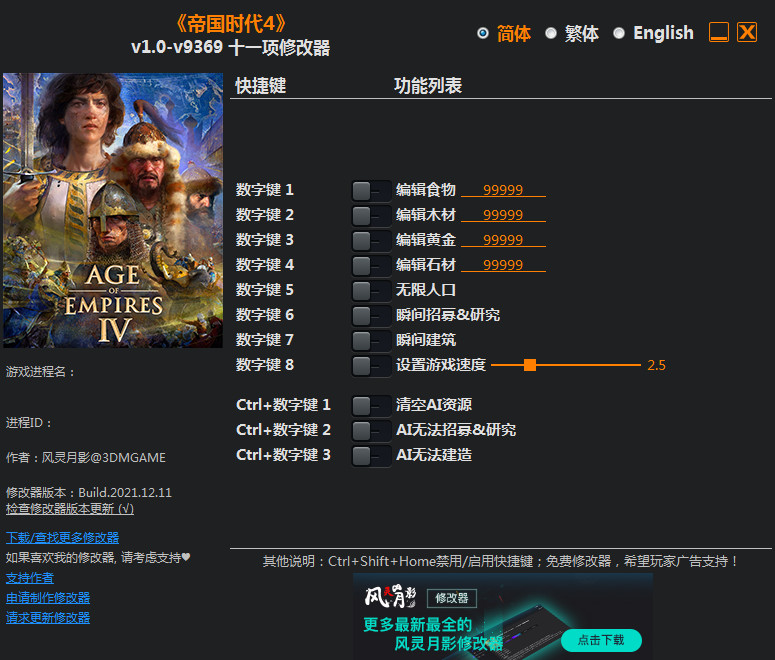
Task: Toggle the 编辑木材 switch
Action: point(371,216)
